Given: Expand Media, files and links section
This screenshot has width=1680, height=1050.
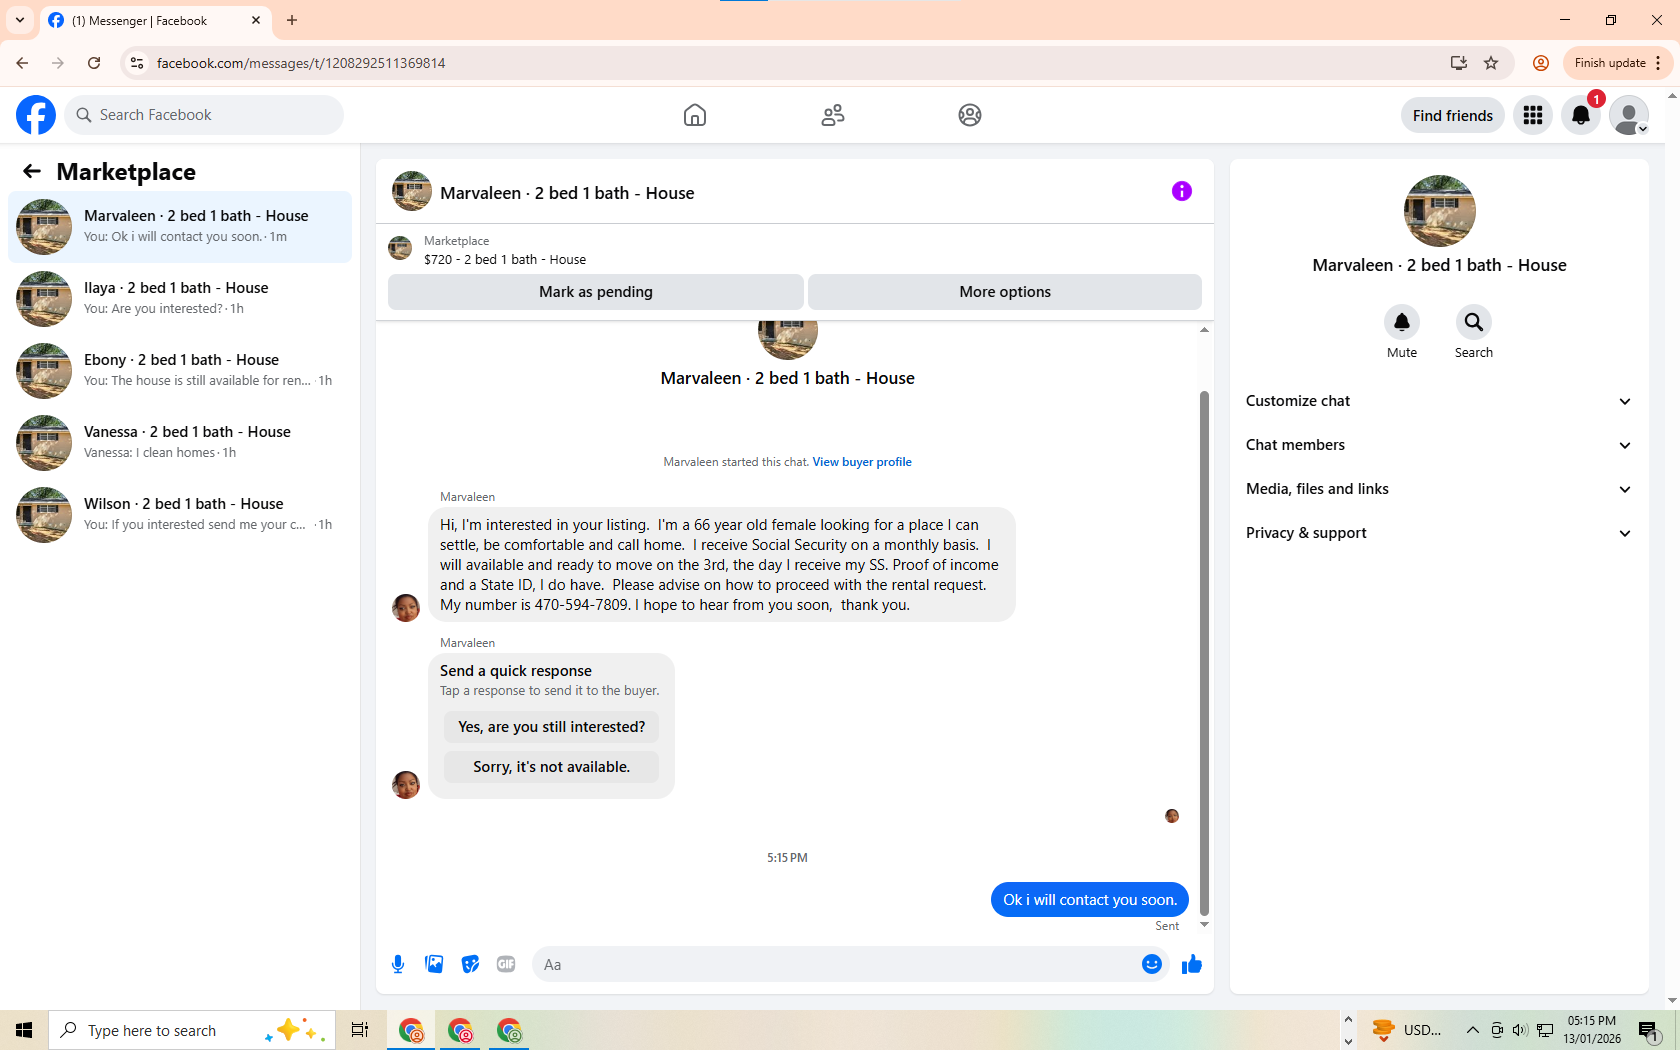Looking at the screenshot, I should pyautogui.click(x=1439, y=489).
